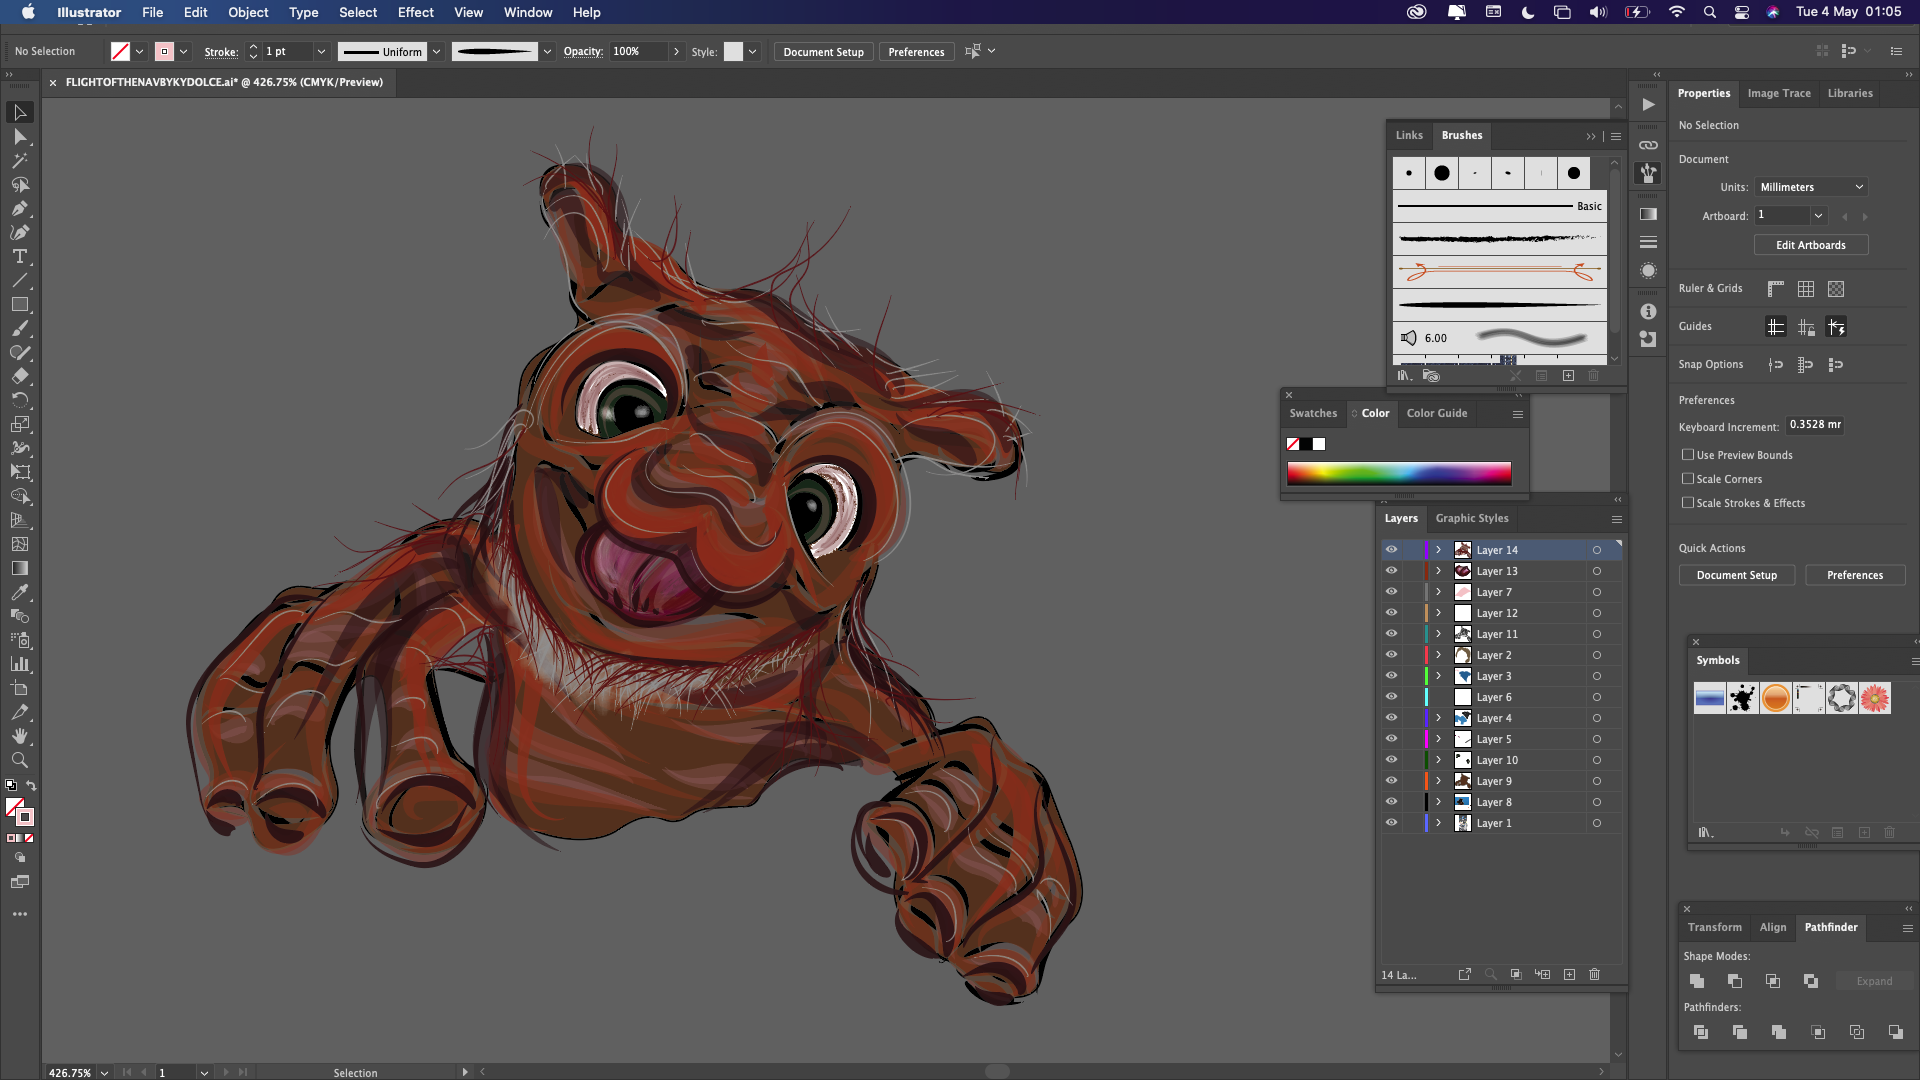Image resolution: width=1920 pixels, height=1080 pixels.
Task: Select the Type tool
Action: coord(20,256)
